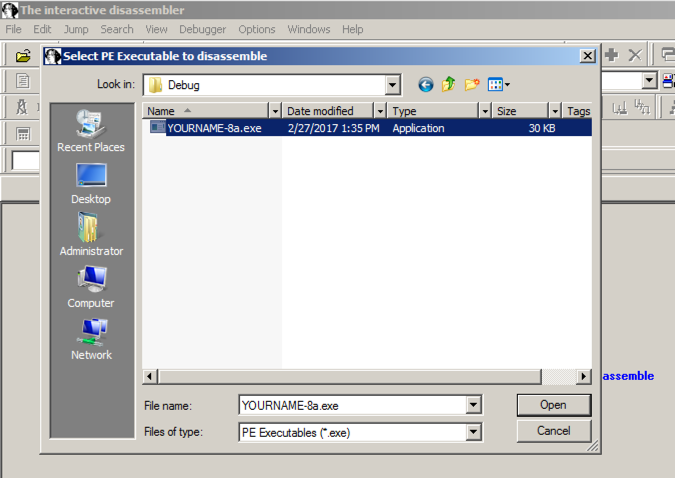Expand the Look in folder dropdown
This screenshot has height=478, width=675.
(x=392, y=85)
